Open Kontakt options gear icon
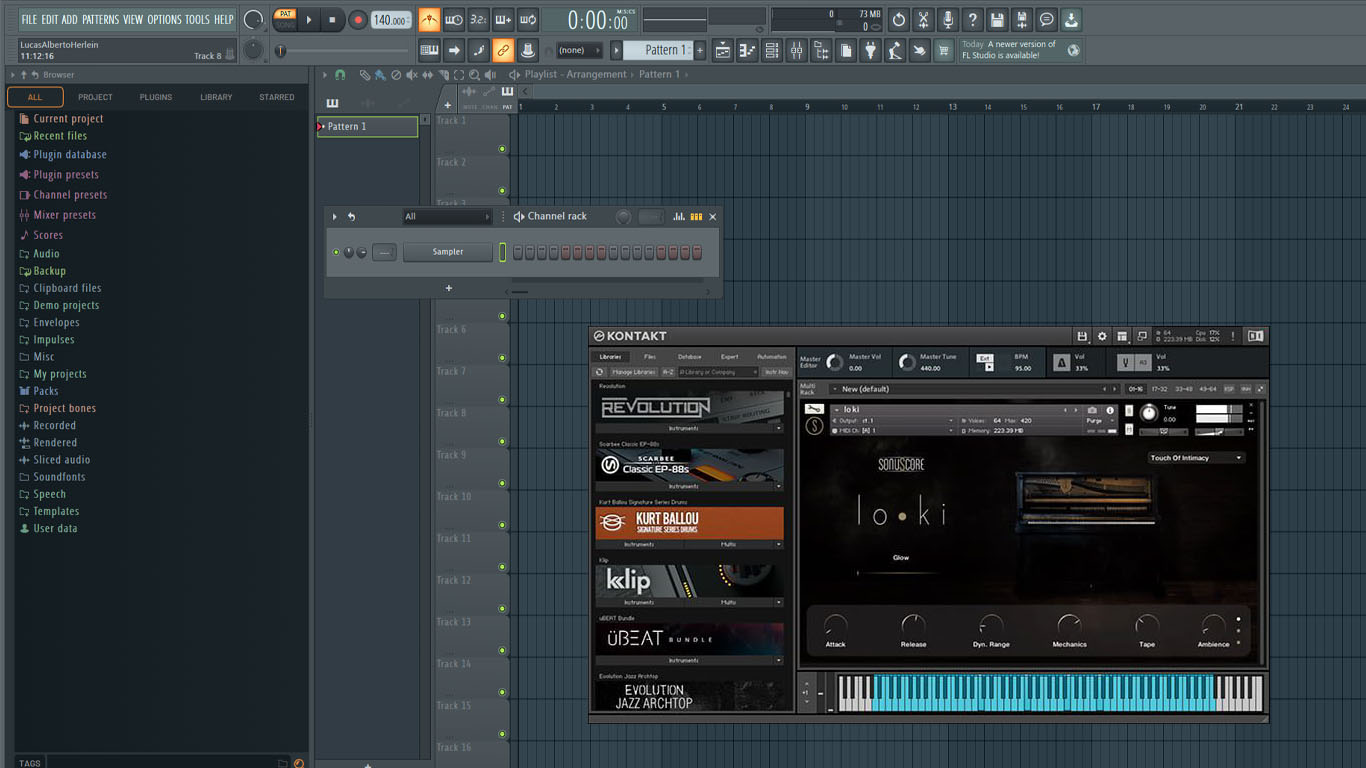 1102,336
